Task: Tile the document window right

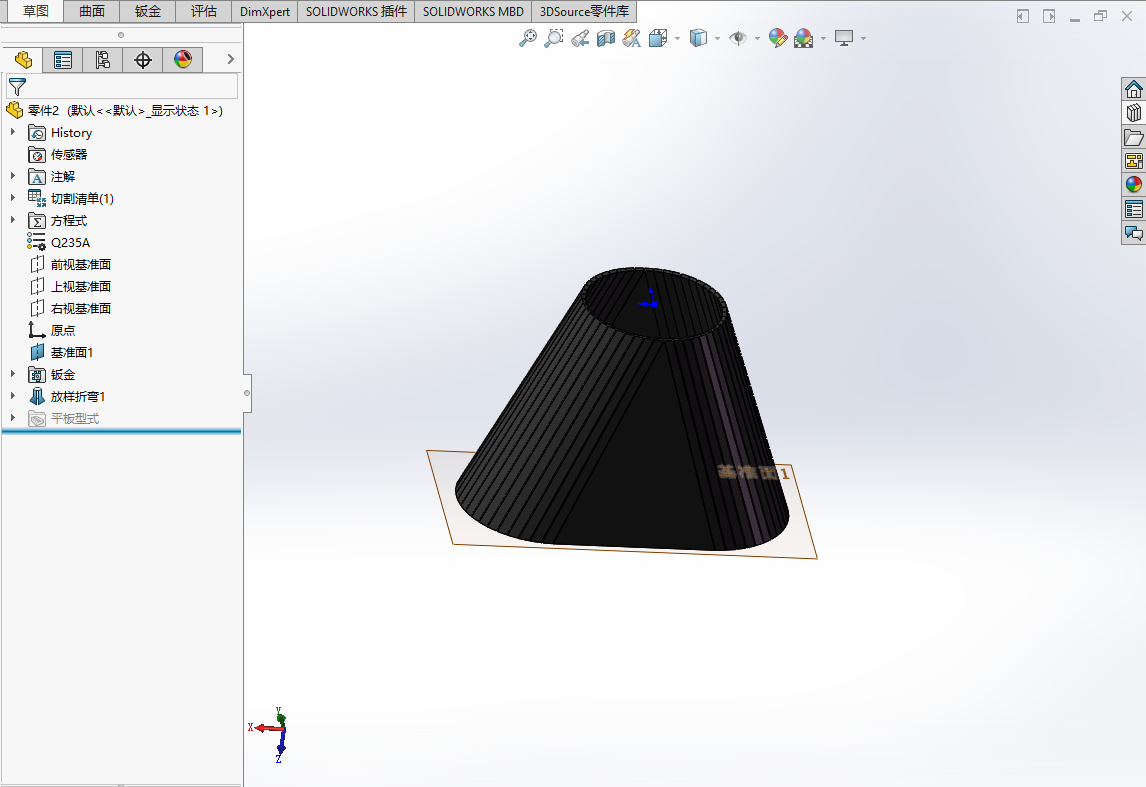Action: coord(1049,16)
